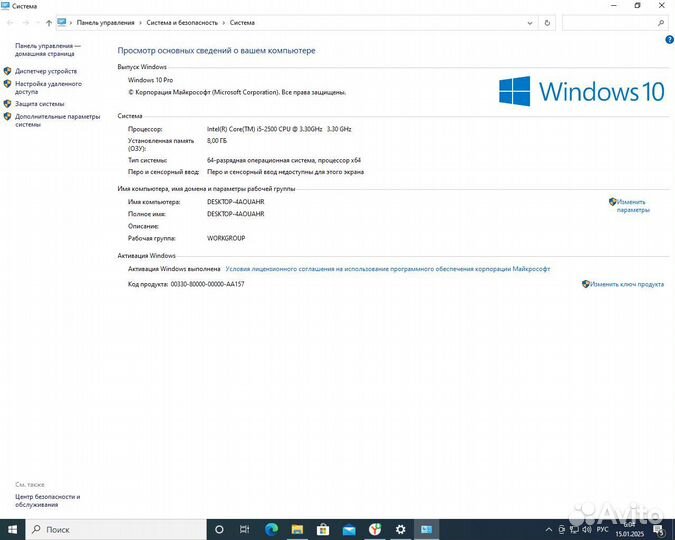Open Дополнительные параметры системы
The width and height of the screenshot is (675, 540).
click(57, 120)
